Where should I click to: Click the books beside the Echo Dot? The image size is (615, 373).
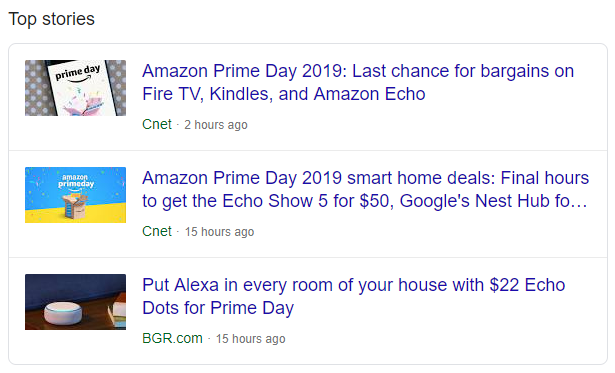(118, 314)
